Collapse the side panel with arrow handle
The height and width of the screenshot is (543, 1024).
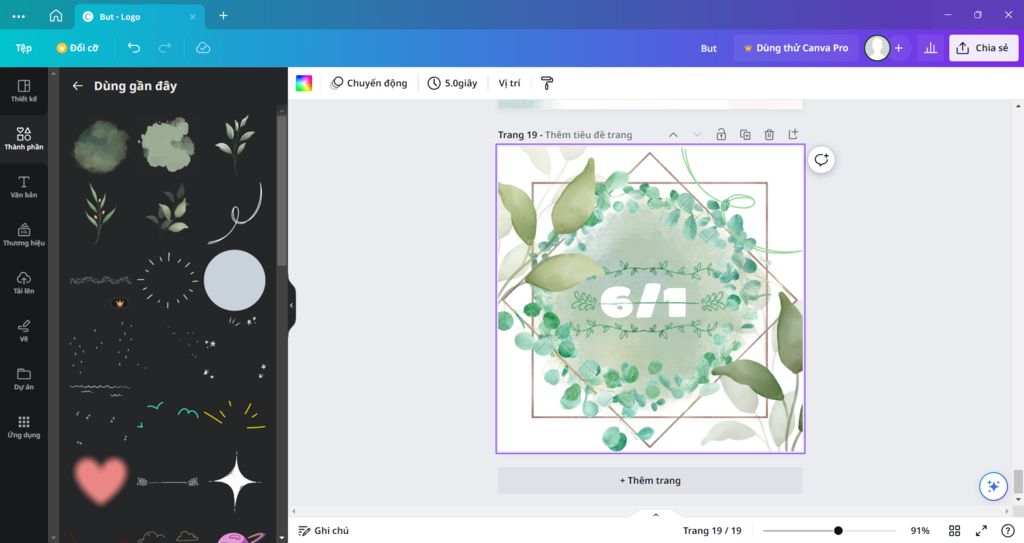(291, 305)
